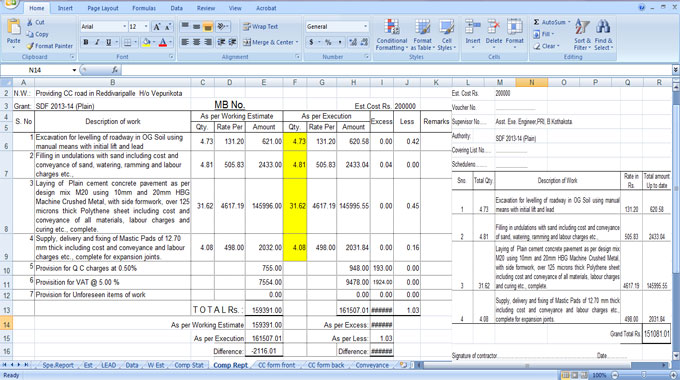Click the Cut scissors icon
The width and height of the screenshot is (680, 380).
pyautogui.click(x=29, y=22)
